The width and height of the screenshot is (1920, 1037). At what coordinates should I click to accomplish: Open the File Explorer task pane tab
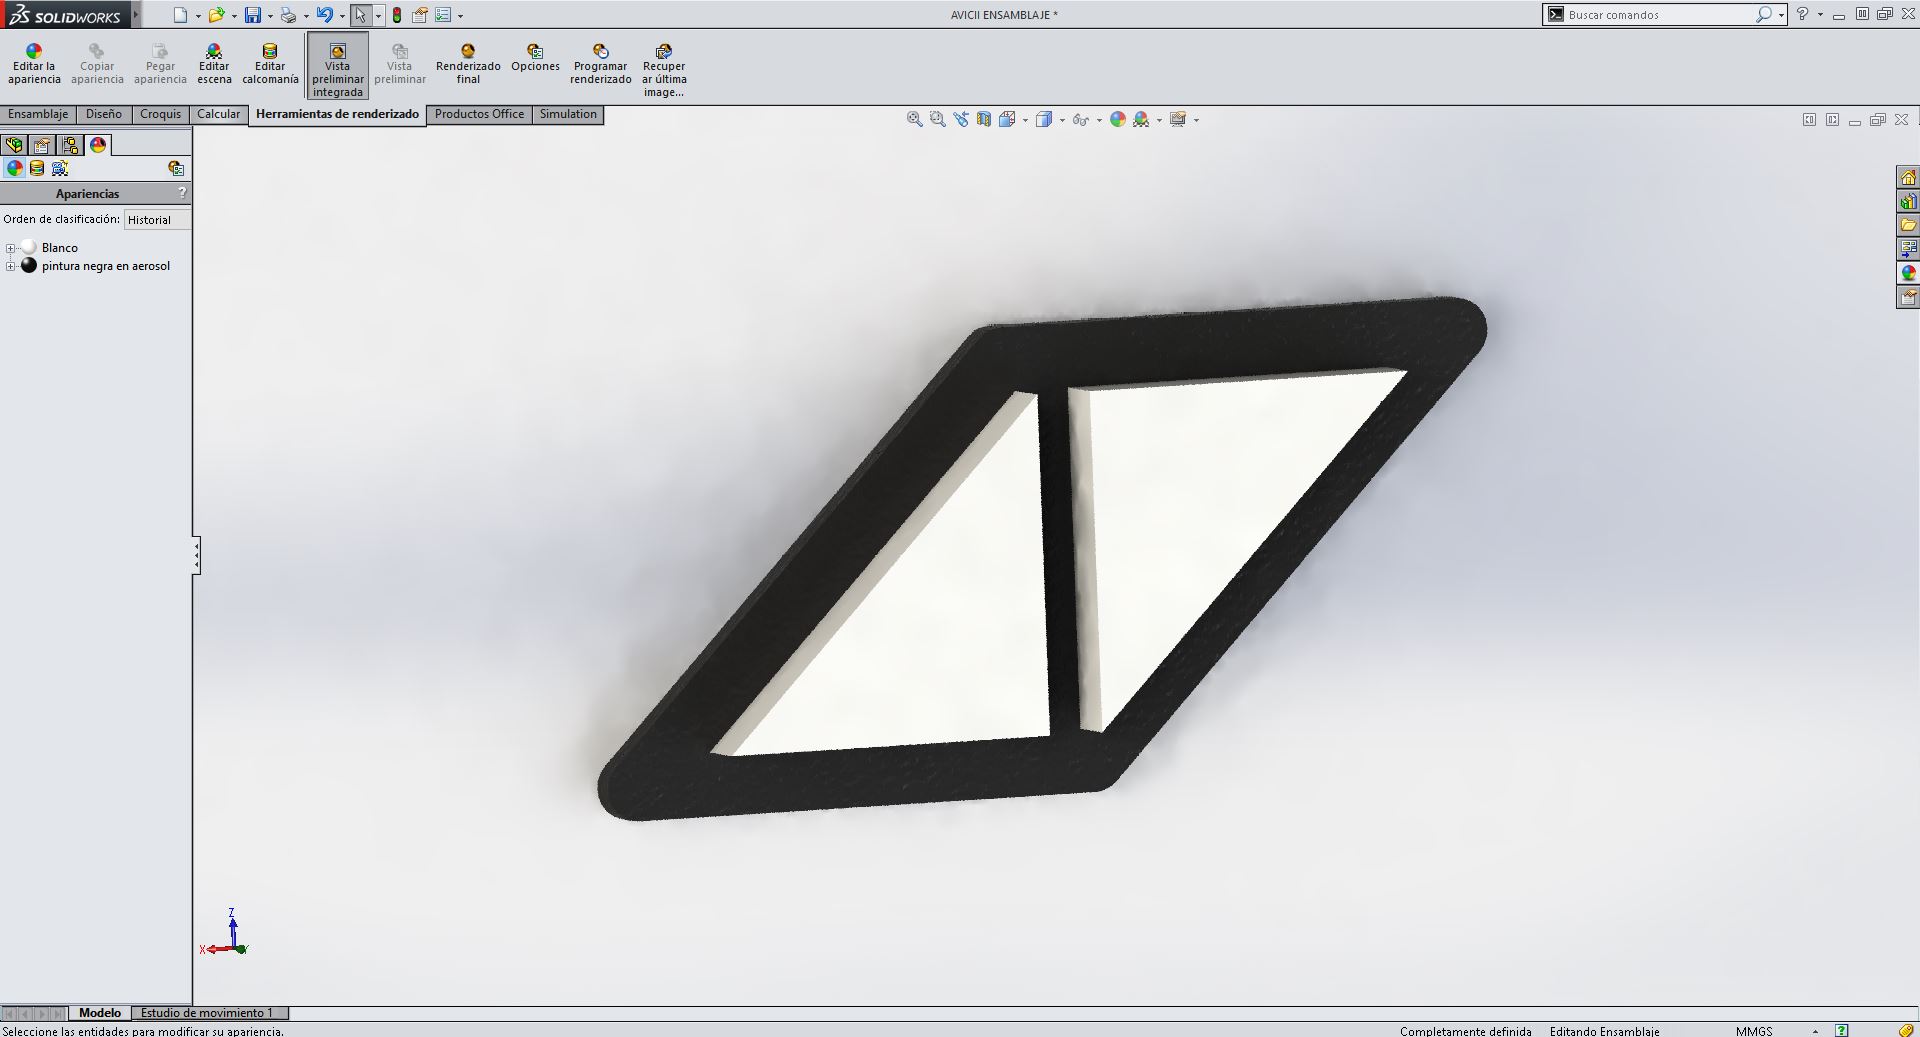[1908, 225]
